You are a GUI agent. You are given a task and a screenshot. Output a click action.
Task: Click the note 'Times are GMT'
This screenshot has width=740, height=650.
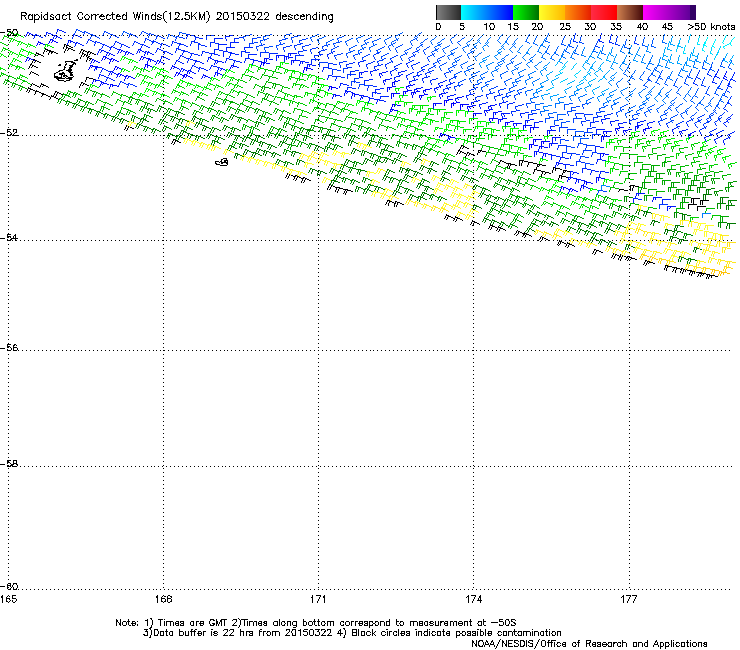click(x=193, y=623)
